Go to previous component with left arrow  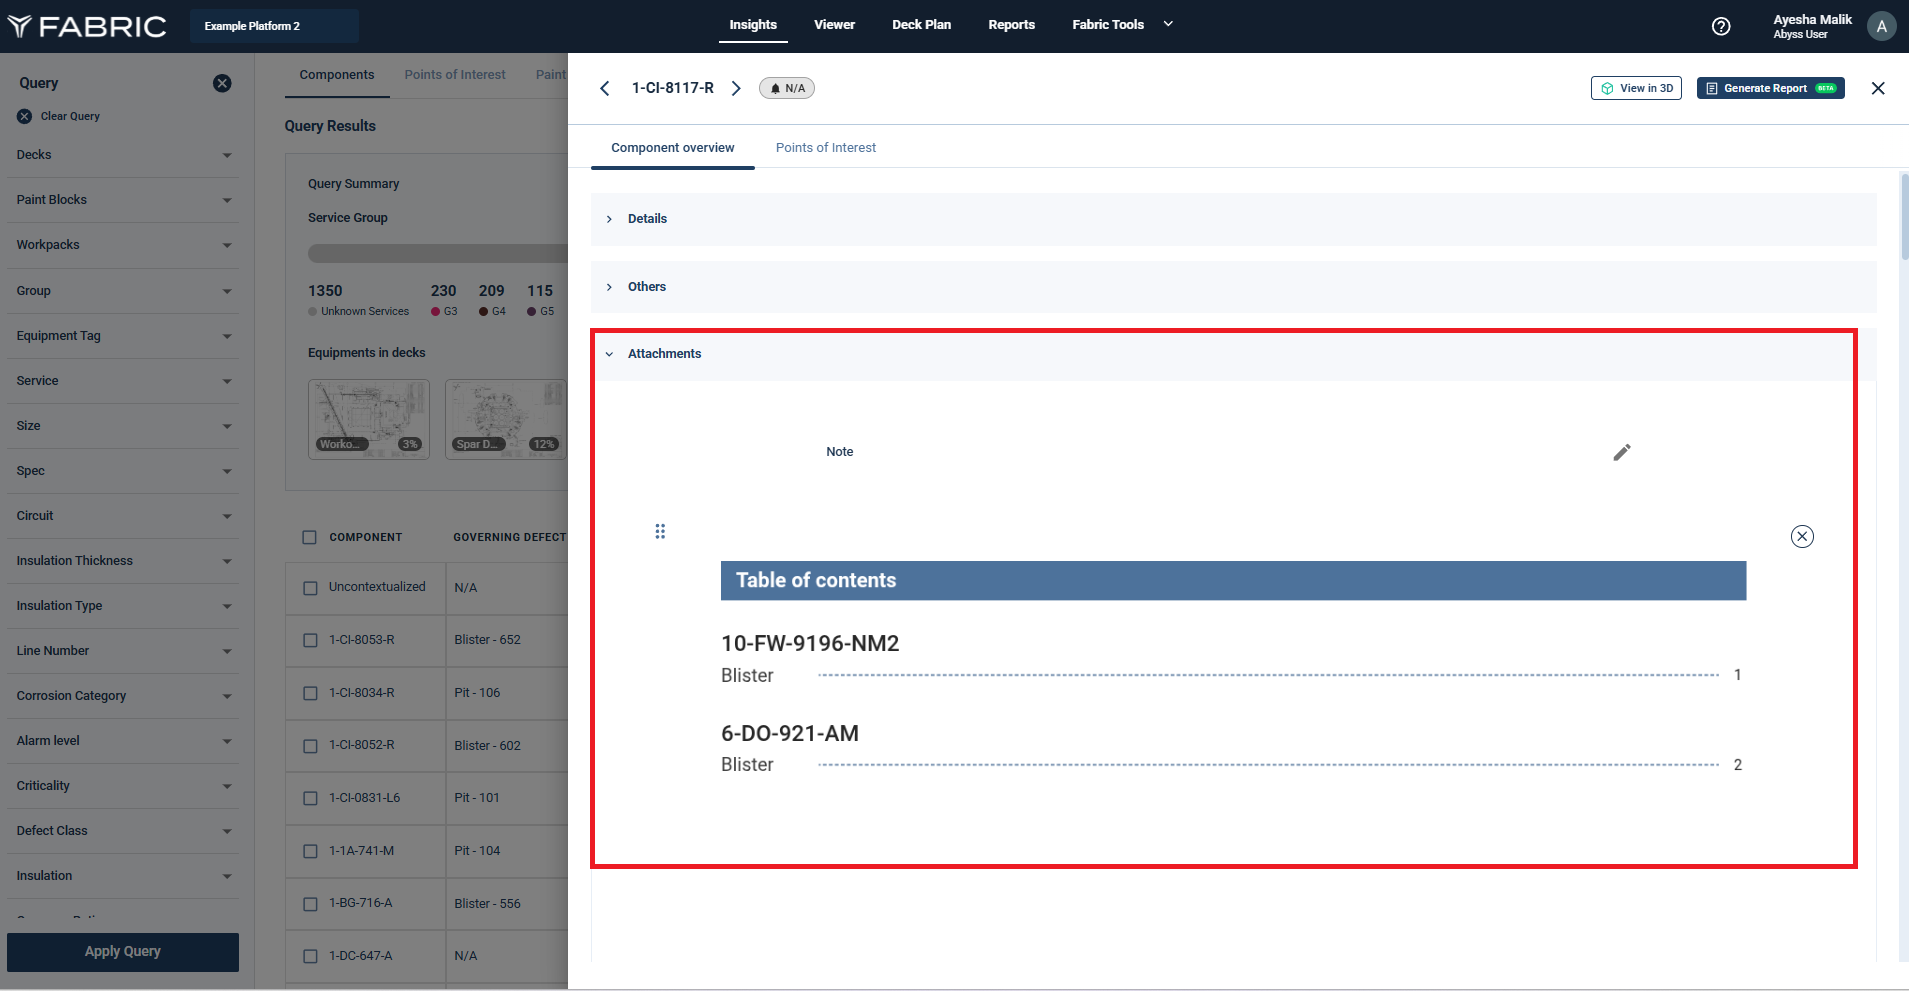pos(605,88)
